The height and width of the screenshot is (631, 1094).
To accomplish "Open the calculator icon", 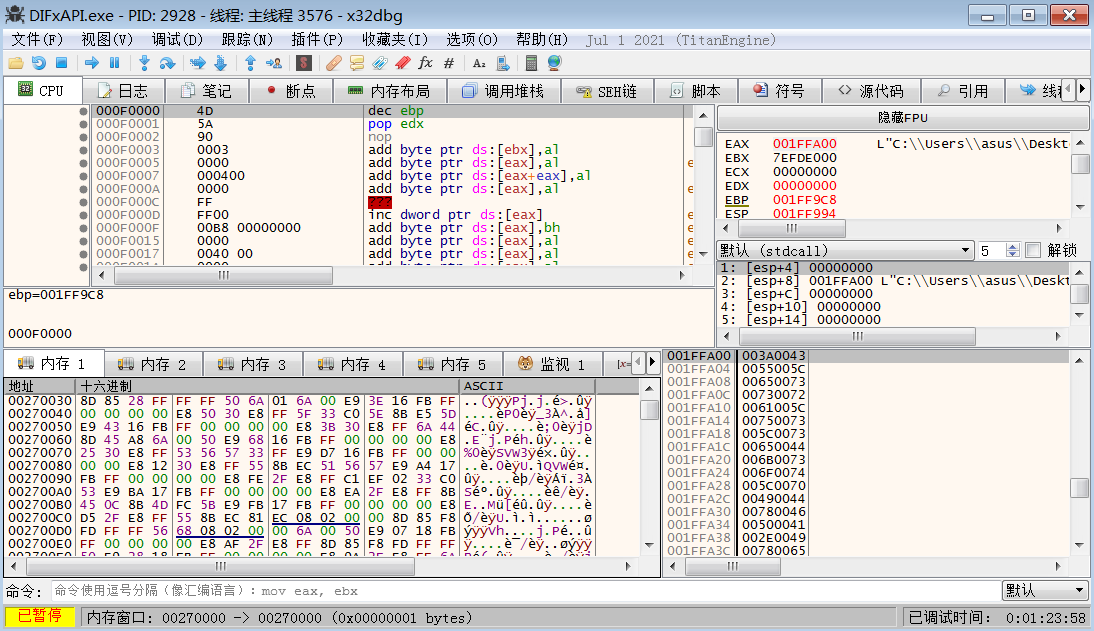I will click(x=531, y=63).
